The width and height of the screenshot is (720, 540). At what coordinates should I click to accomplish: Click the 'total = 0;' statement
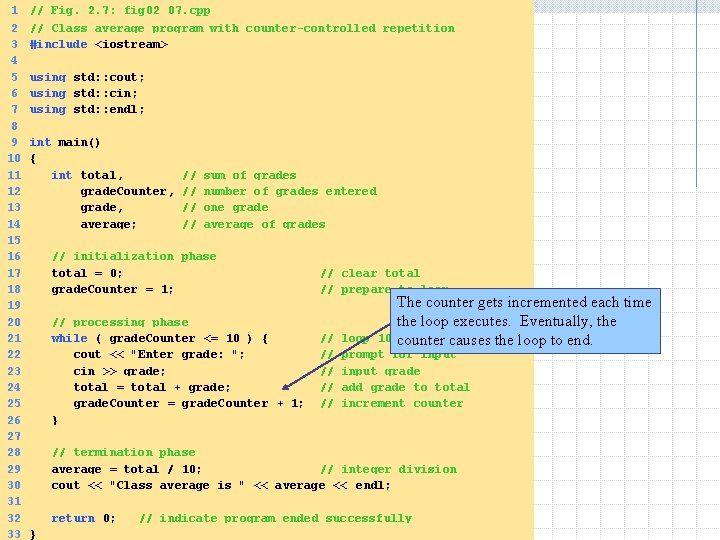(87, 273)
